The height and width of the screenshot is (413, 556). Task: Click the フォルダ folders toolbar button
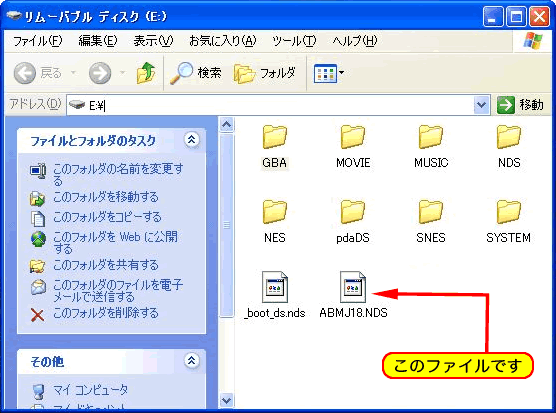(265, 73)
